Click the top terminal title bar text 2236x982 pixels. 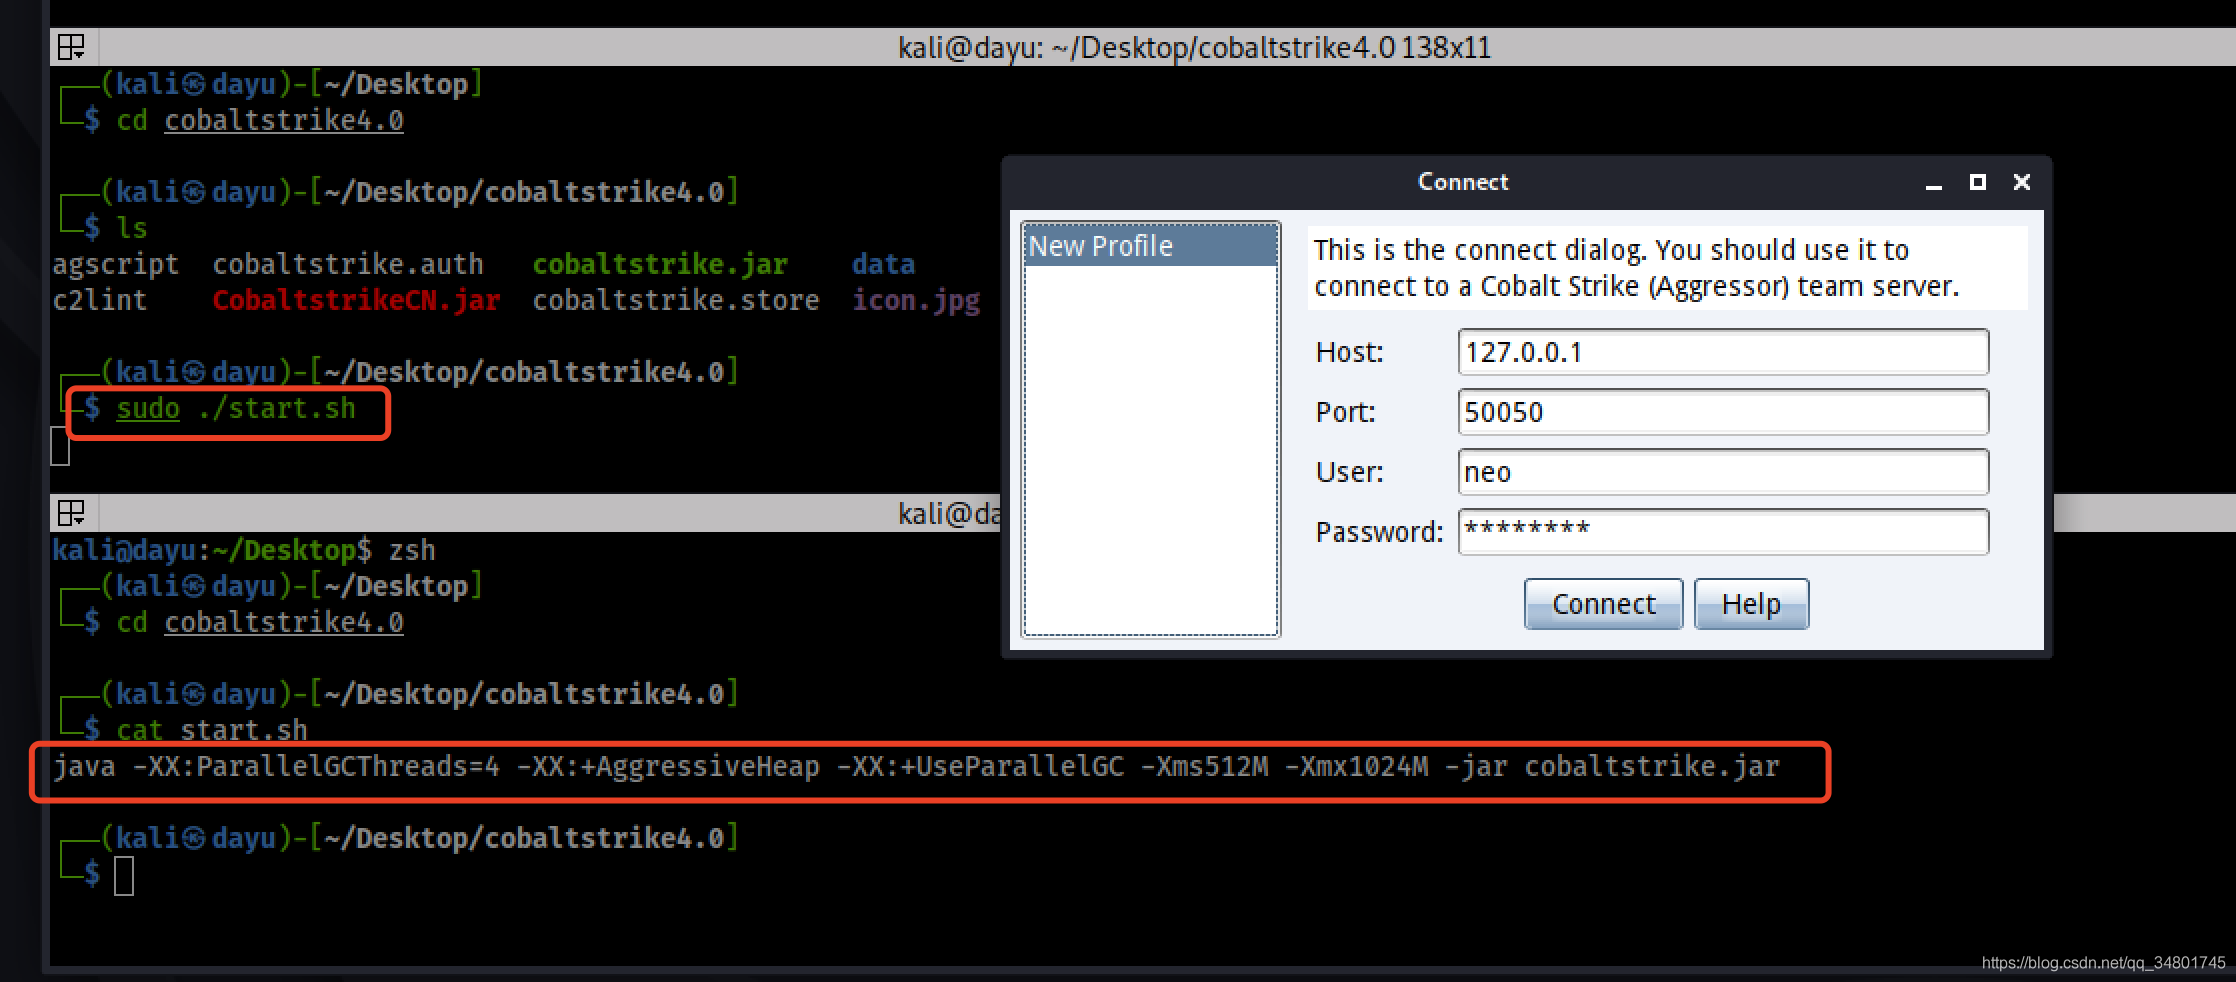[x=1194, y=47]
